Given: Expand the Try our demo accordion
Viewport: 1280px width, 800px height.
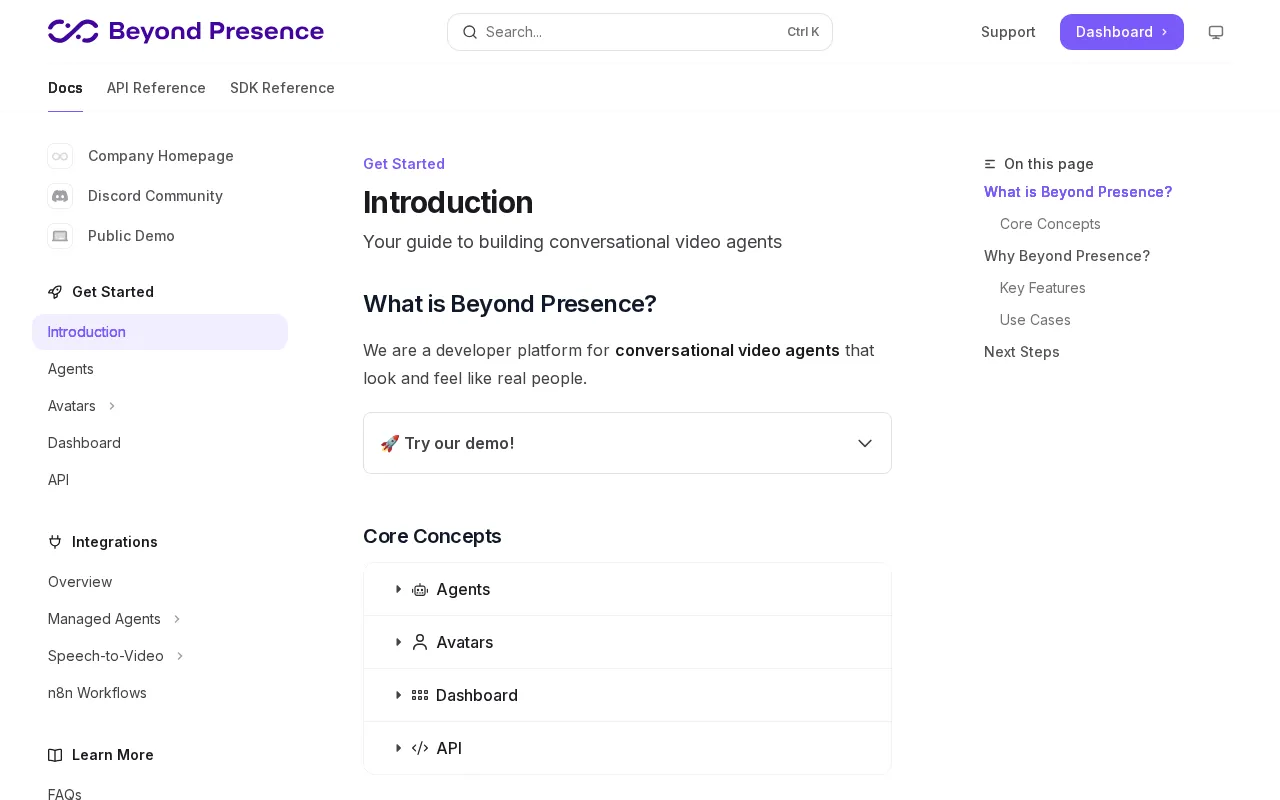Looking at the screenshot, I should tap(627, 443).
